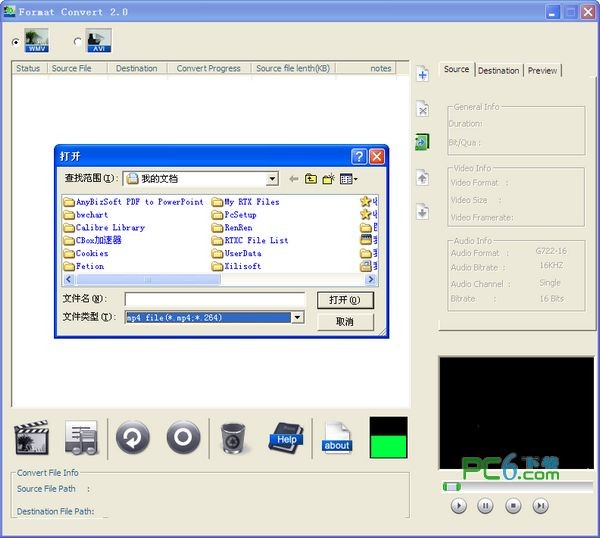The image size is (600, 538).
Task: Select the AnyBizSoft PDF to PowerPoint folder
Action: (x=134, y=202)
